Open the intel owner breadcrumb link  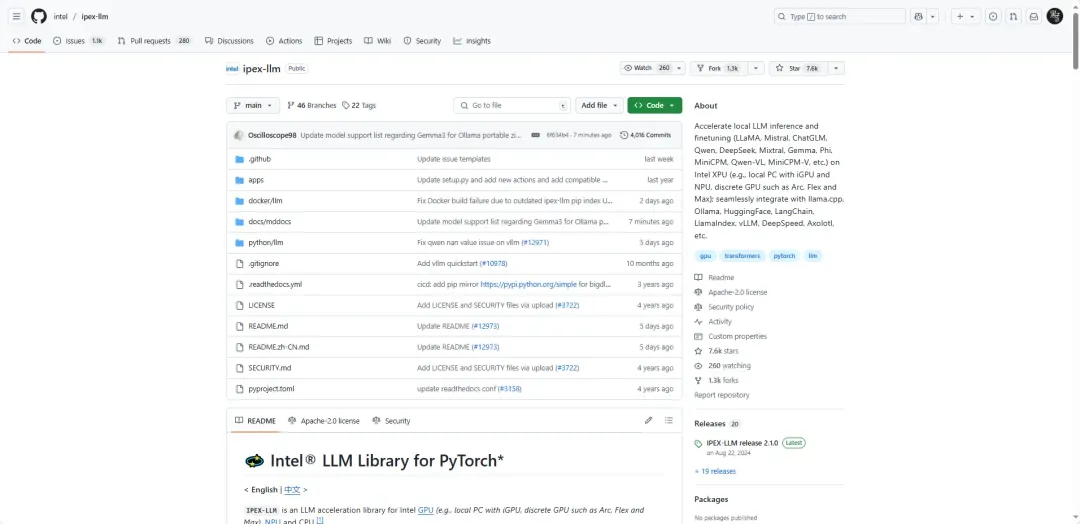point(61,17)
